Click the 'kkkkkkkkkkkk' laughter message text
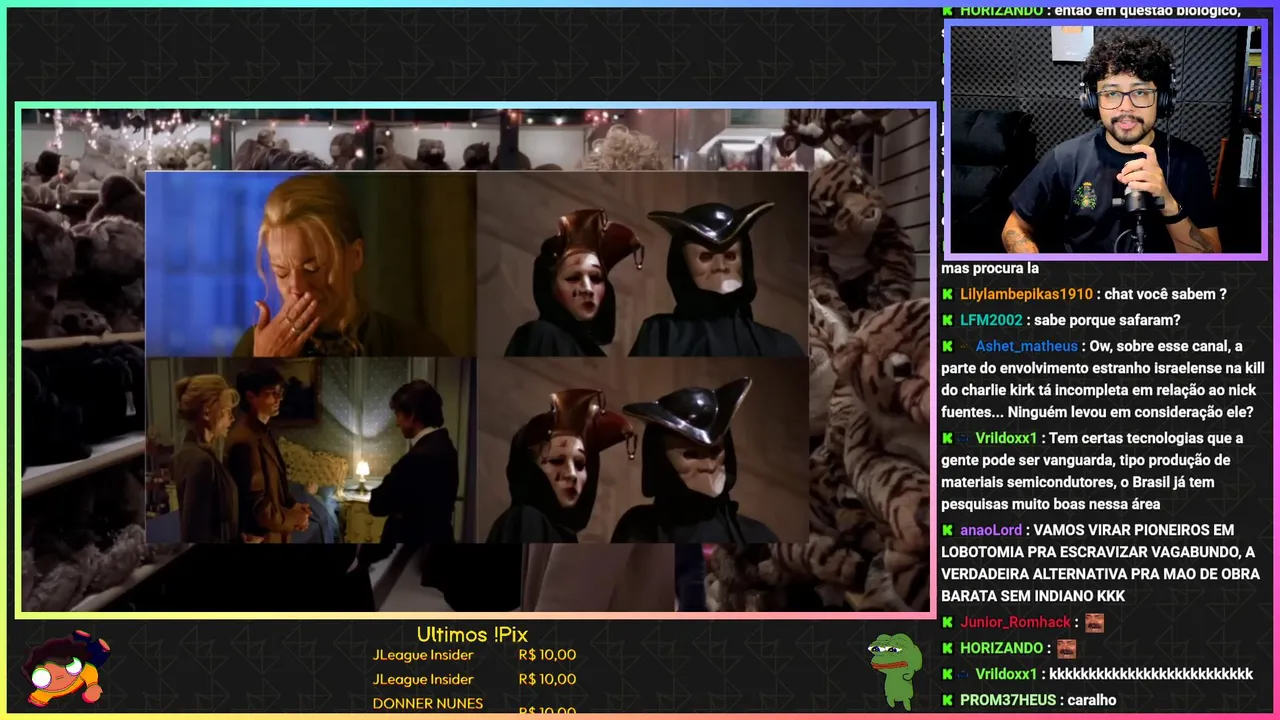1280x720 pixels. (x=1151, y=674)
